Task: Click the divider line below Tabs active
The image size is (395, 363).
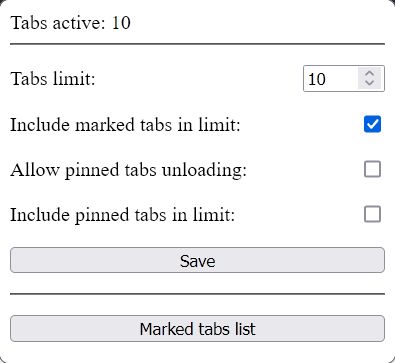Action: [x=197, y=44]
